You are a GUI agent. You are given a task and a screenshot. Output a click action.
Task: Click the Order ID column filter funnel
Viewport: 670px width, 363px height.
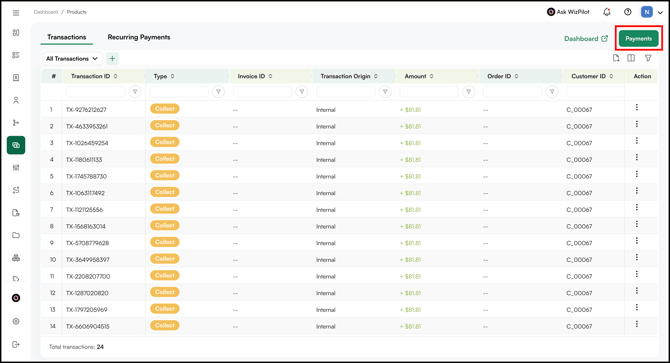point(552,91)
